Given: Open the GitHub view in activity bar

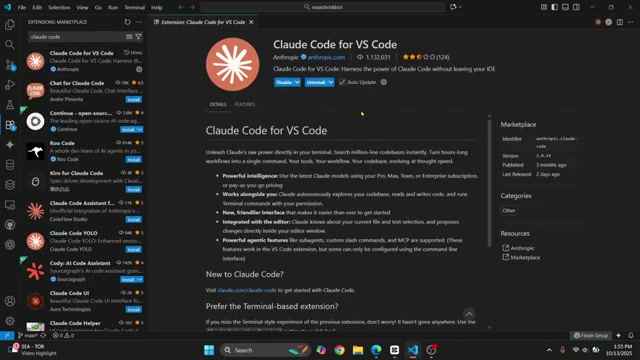Looking at the screenshot, I should click(x=10, y=224).
